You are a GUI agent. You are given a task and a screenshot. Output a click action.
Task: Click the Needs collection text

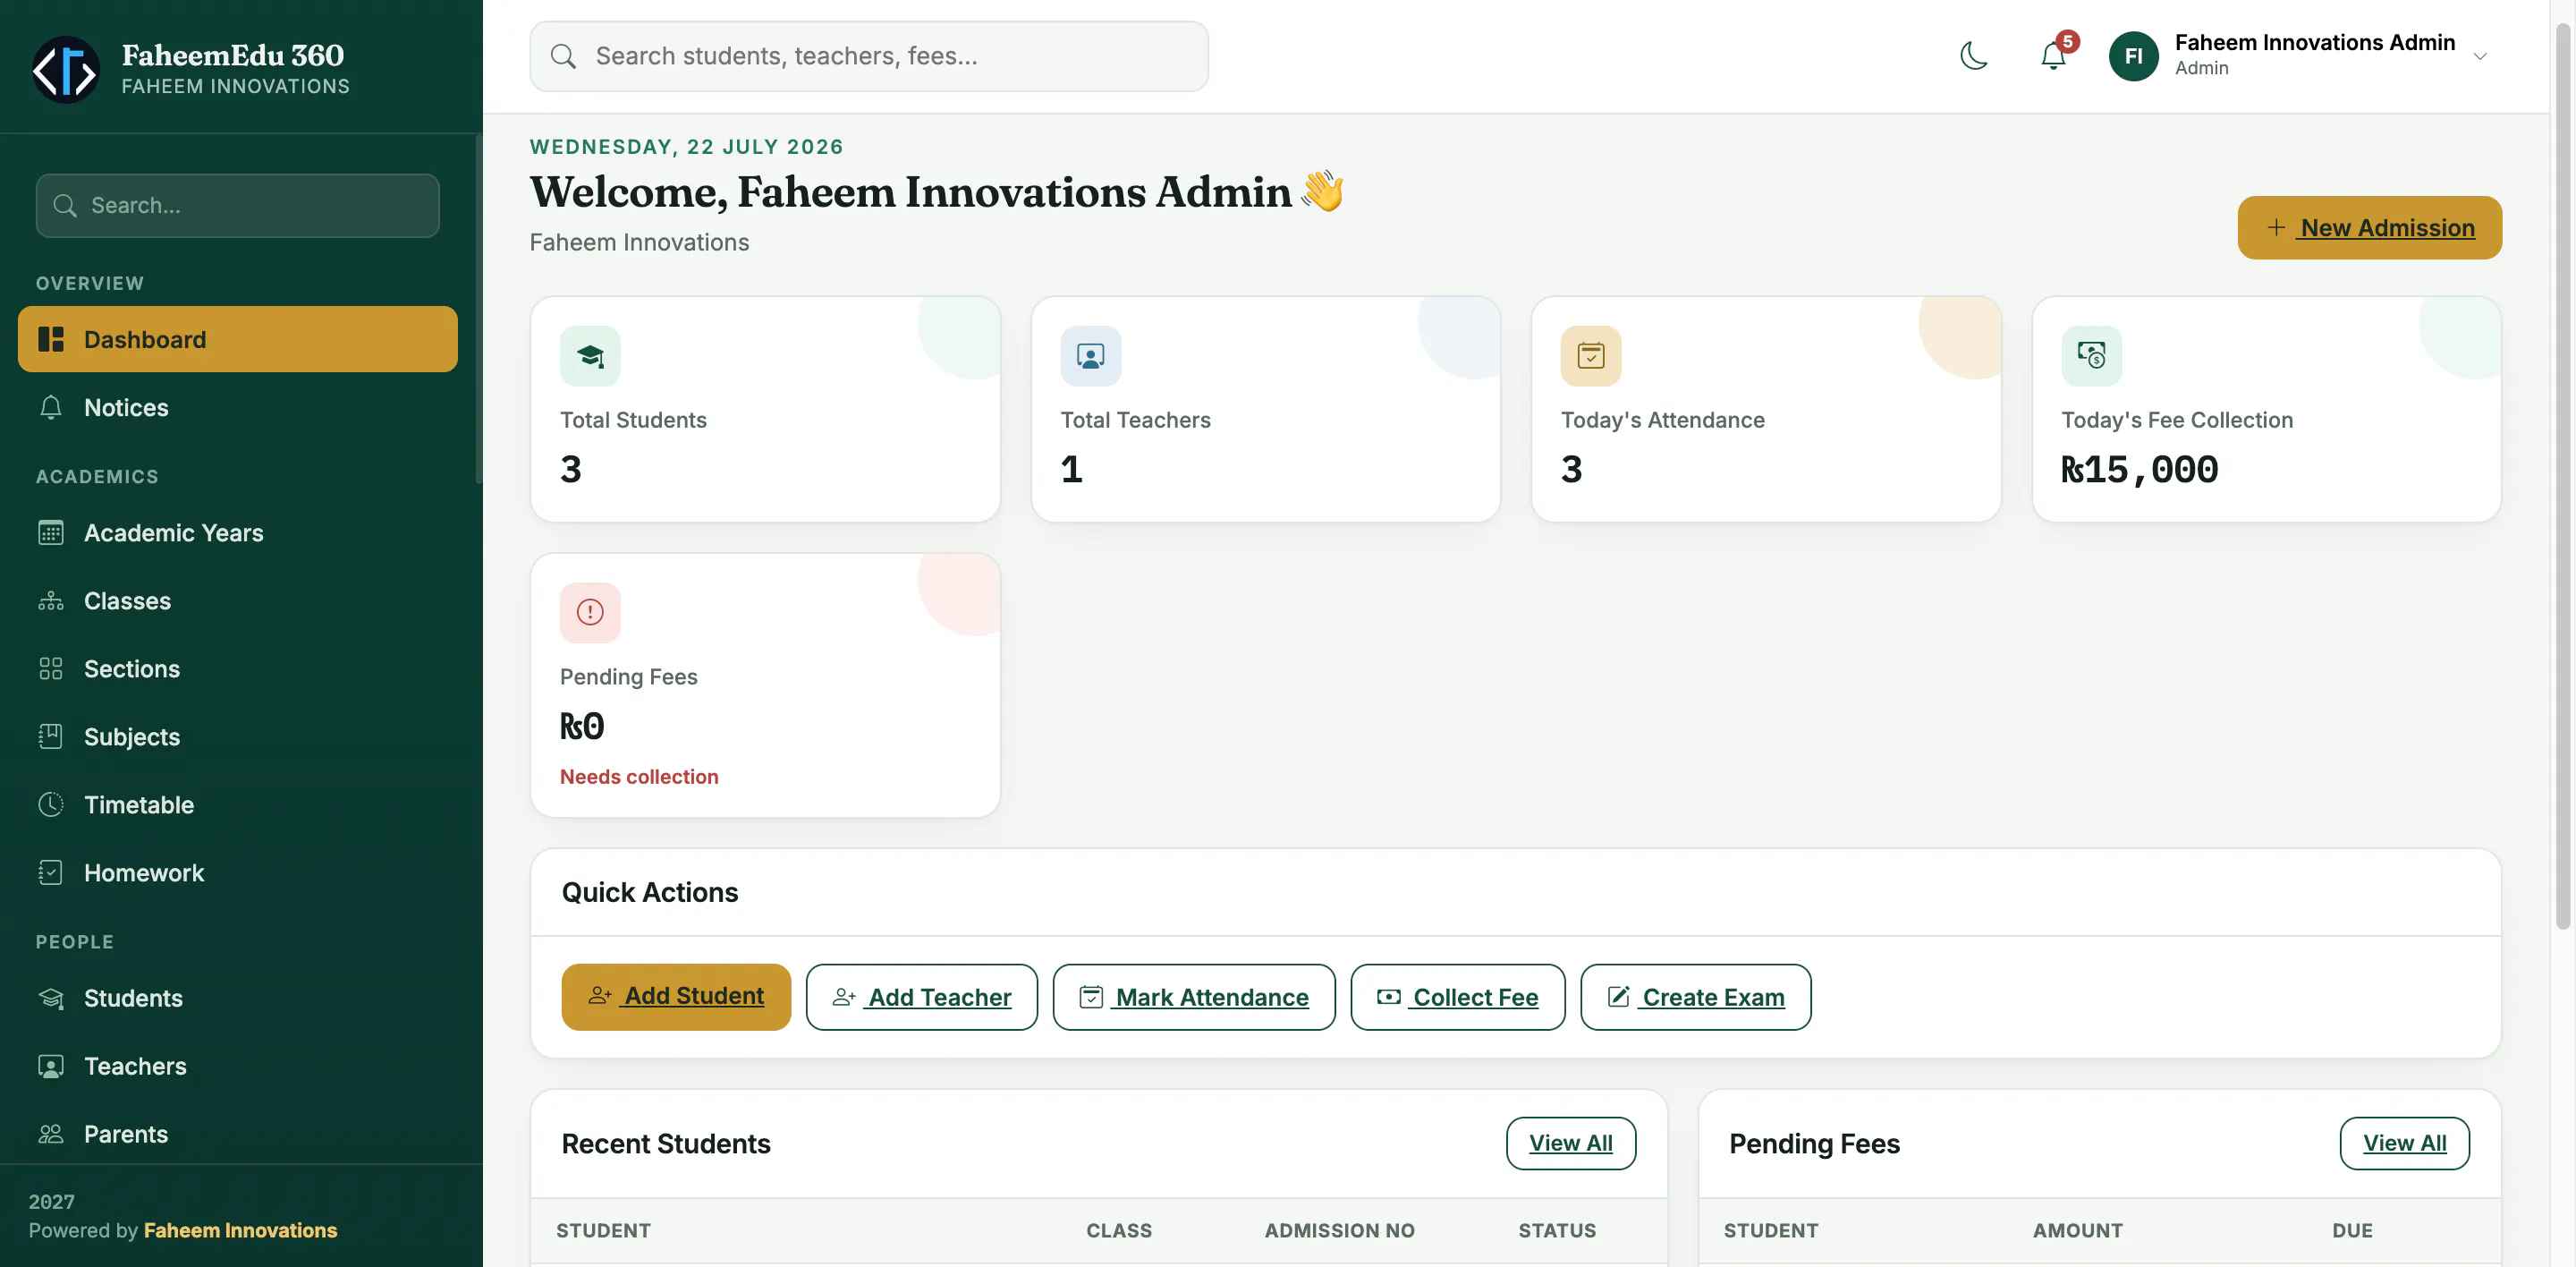pyautogui.click(x=639, y=777)
